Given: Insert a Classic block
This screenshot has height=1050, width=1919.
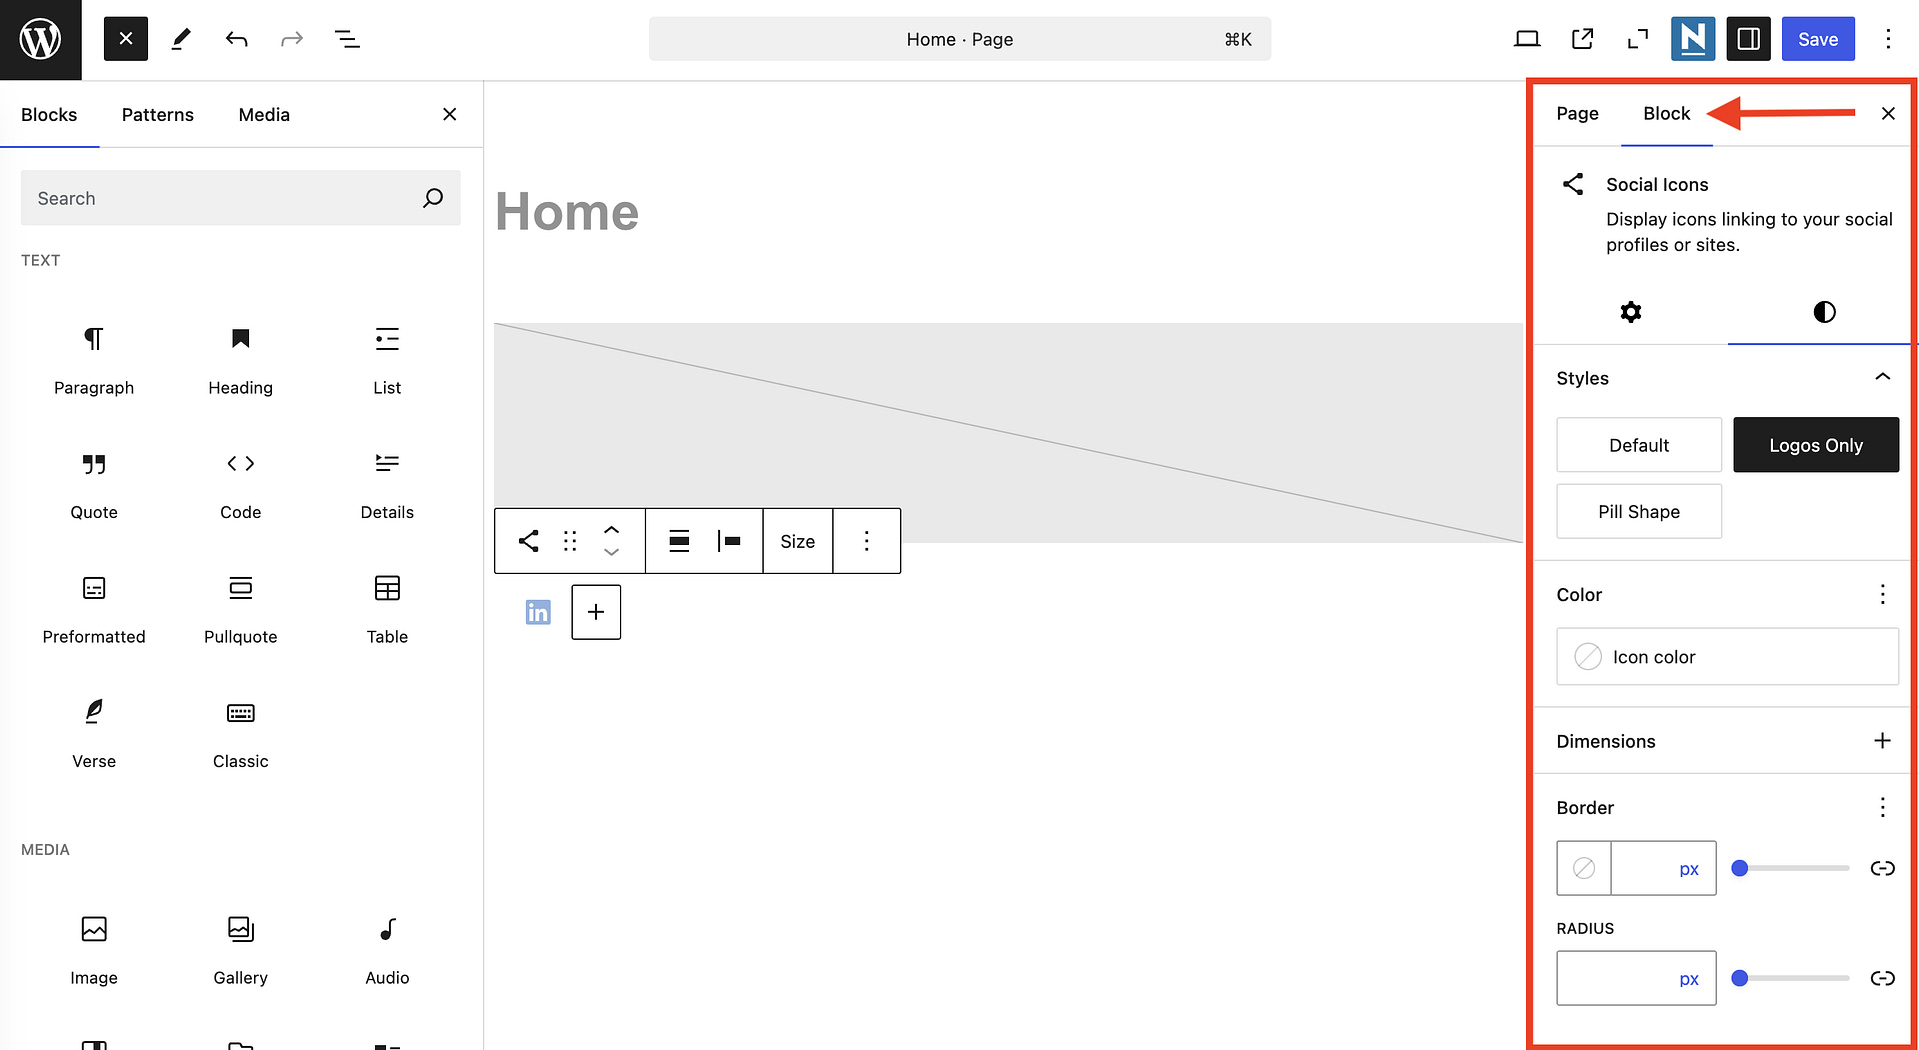Looking at the screenshot, I should pyautogui.click(x=240, y=735).
